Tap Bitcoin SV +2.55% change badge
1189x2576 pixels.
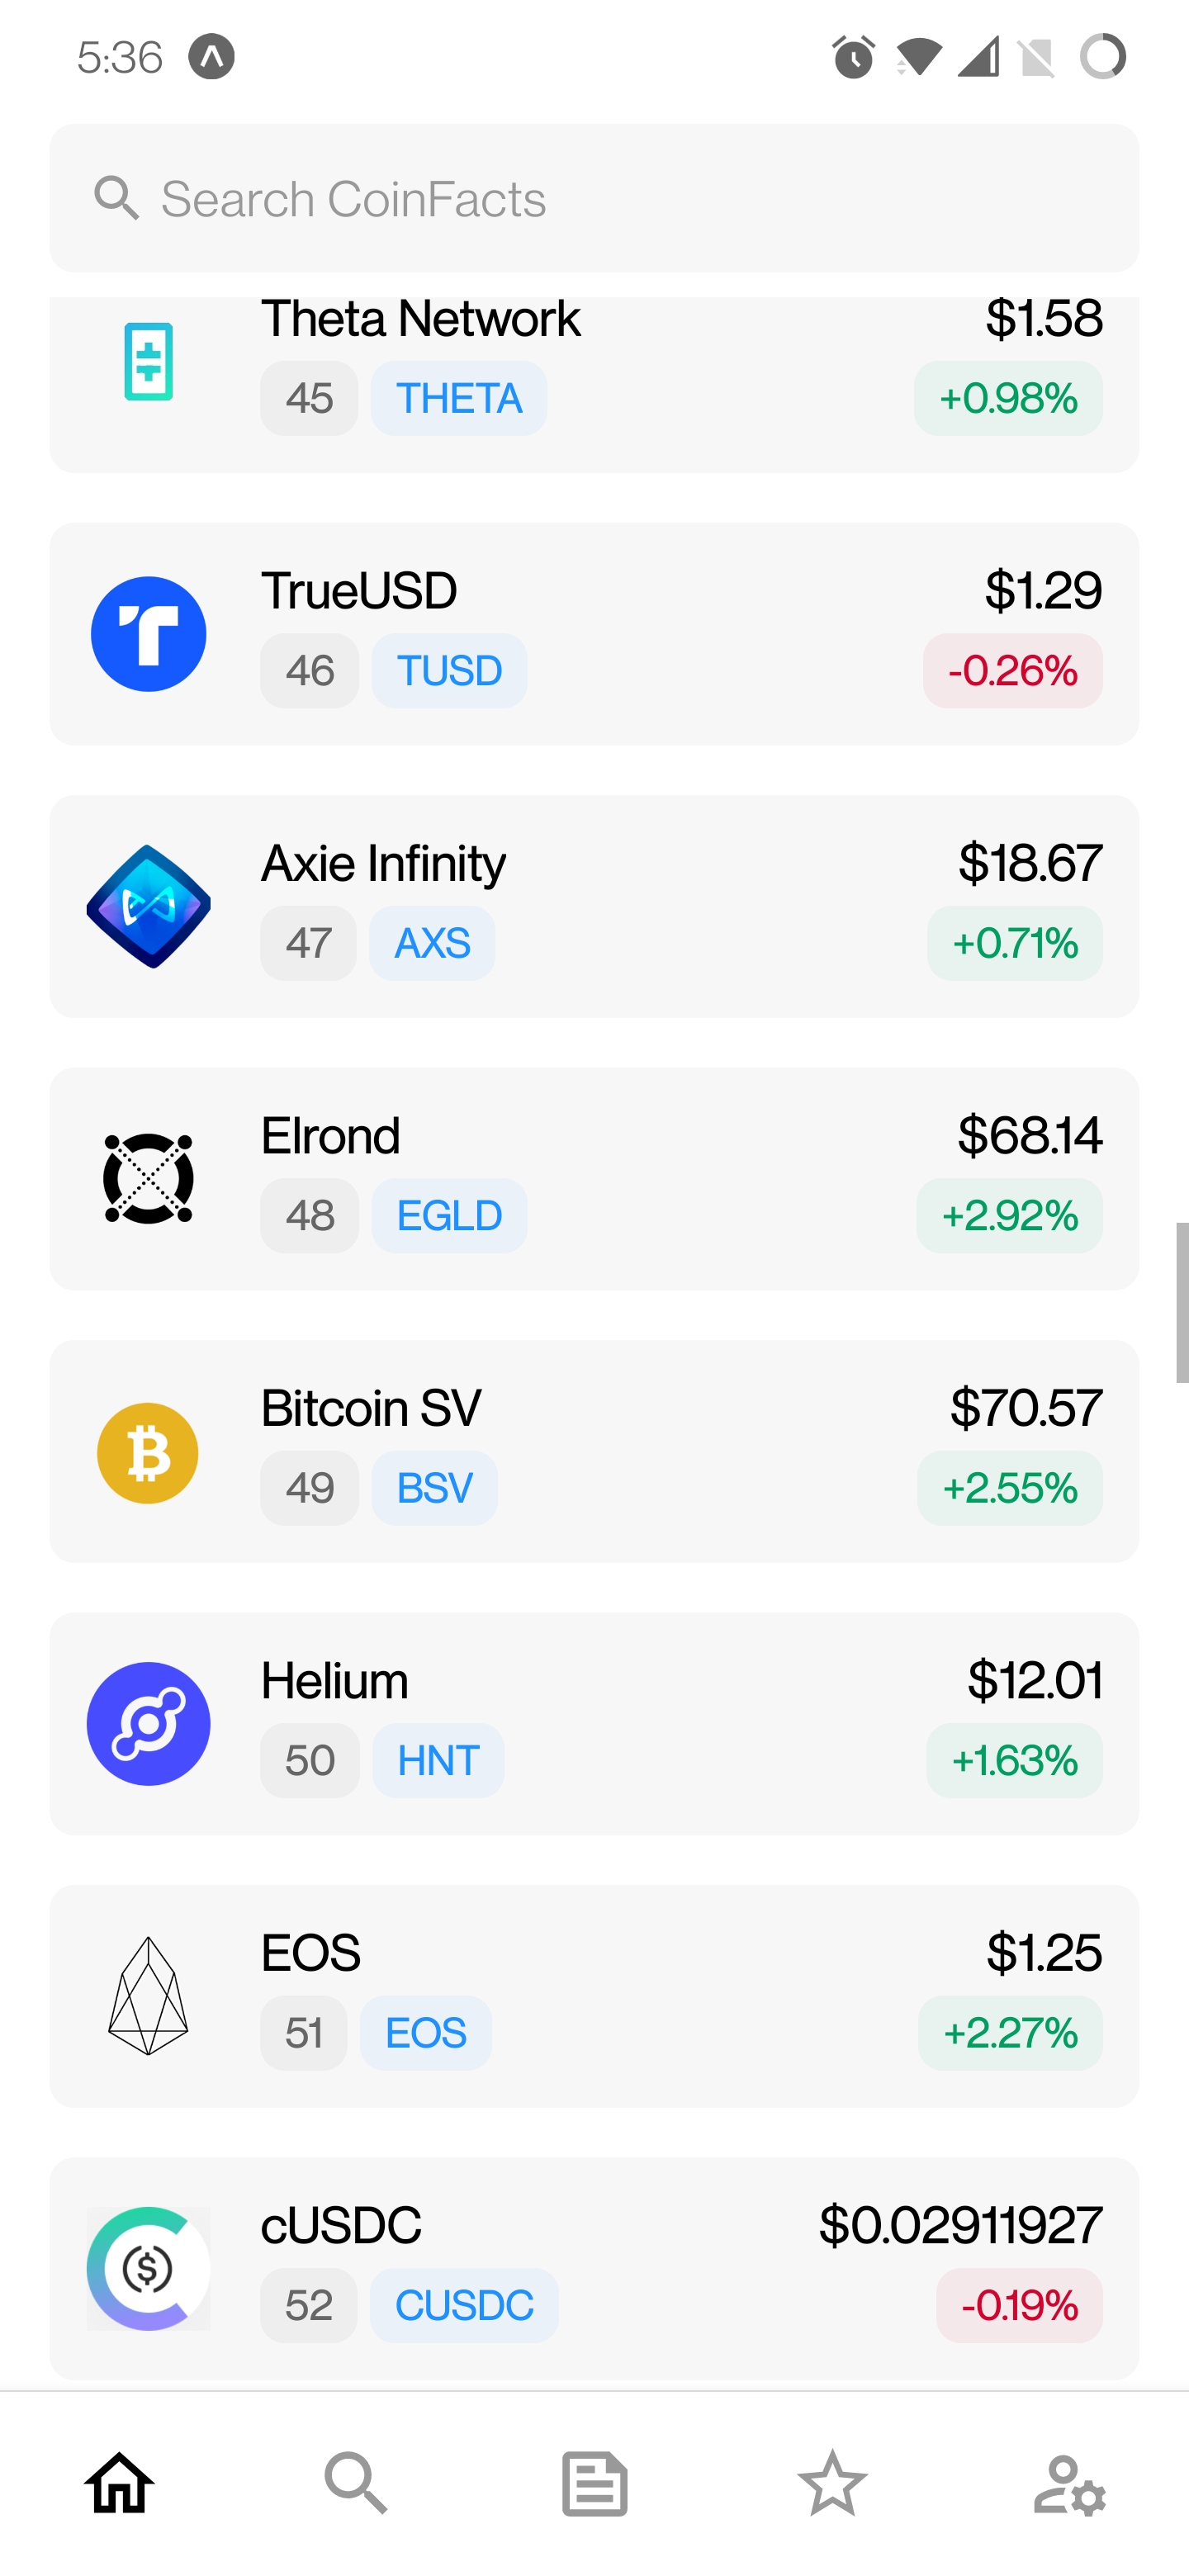[1009, 1488]
